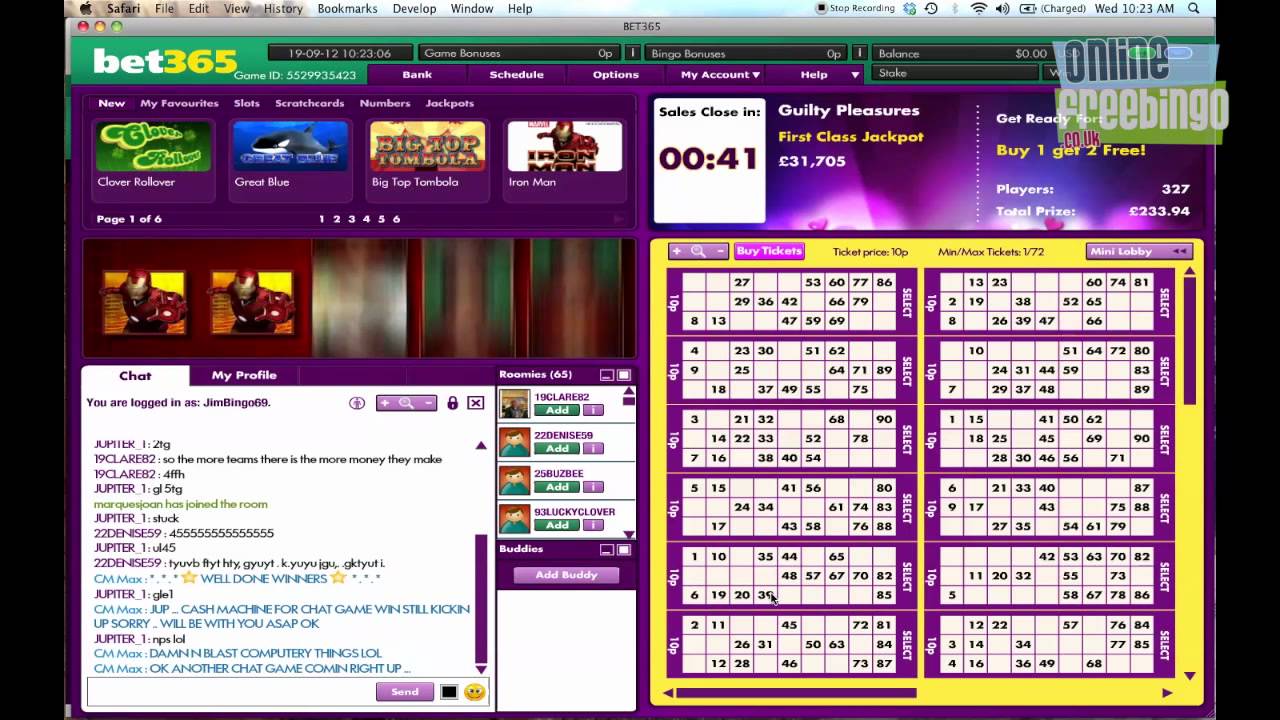The height and width of the screenshot is (720, 1280).
Task: Open Bingo Bonuses info icon
Action: 858,53
